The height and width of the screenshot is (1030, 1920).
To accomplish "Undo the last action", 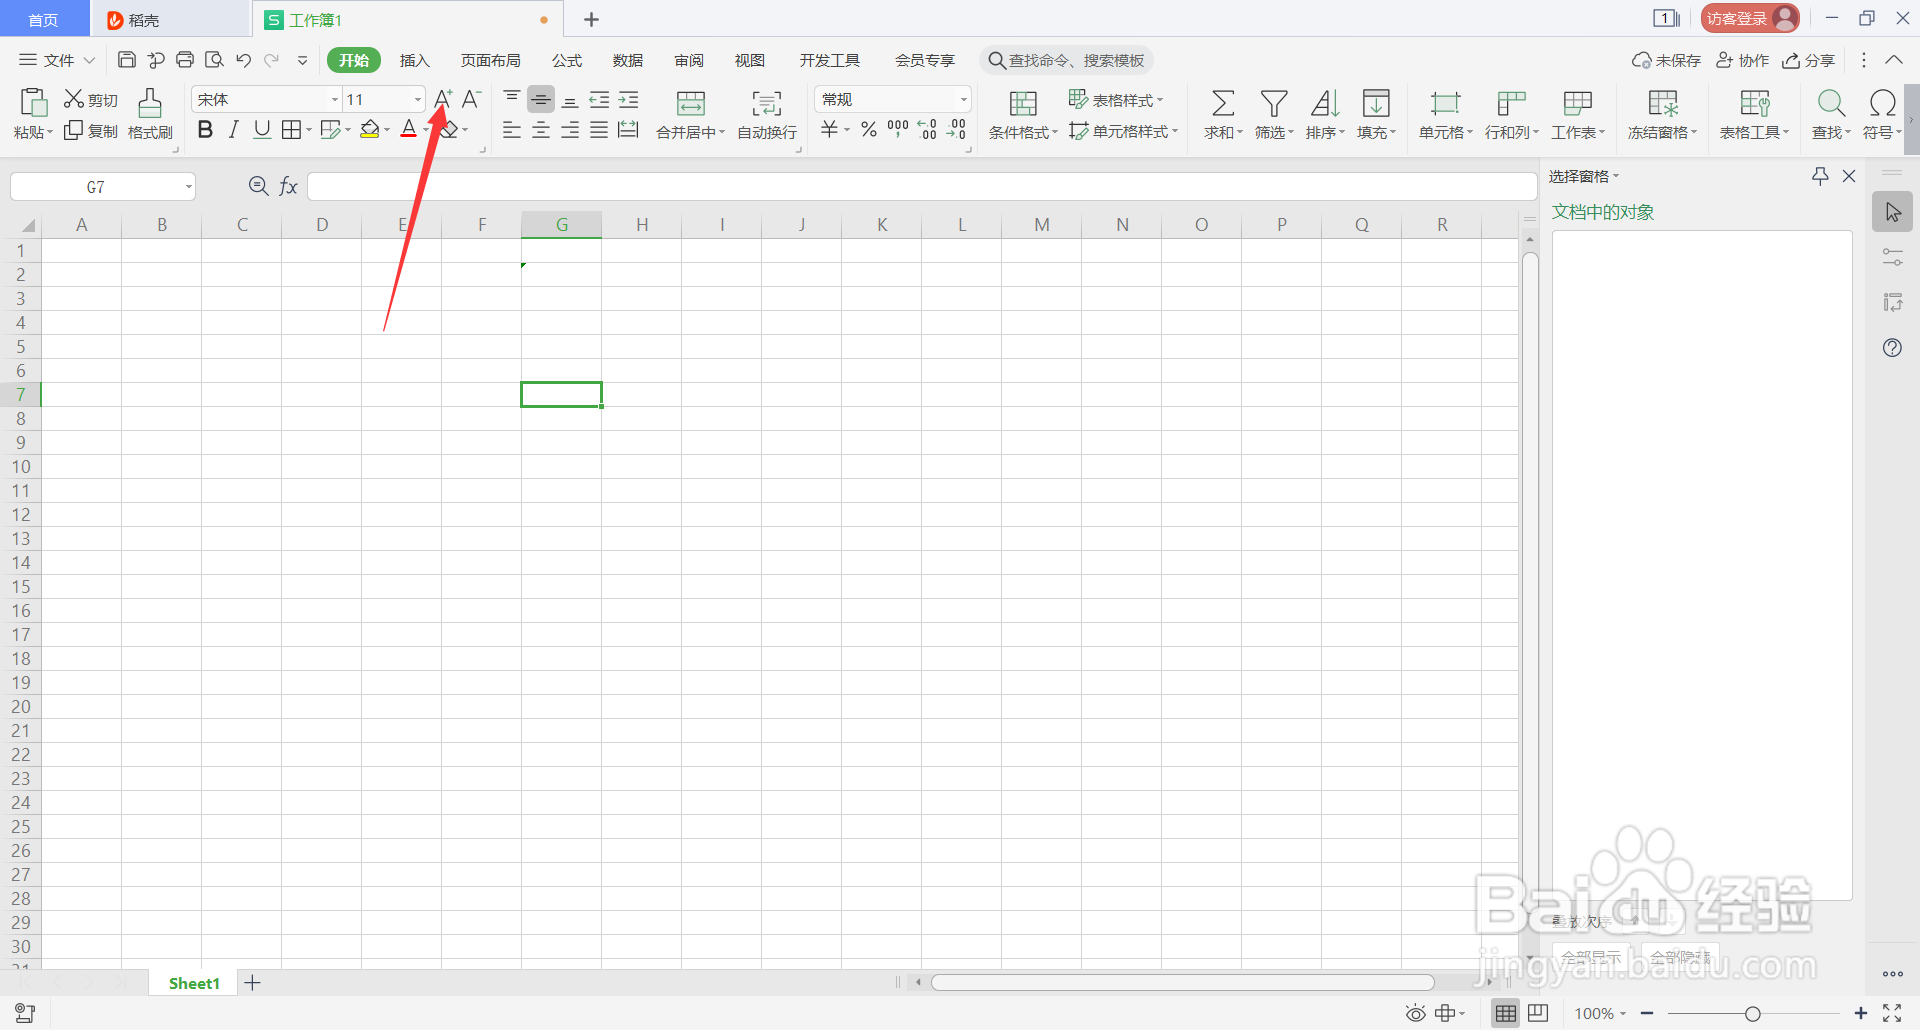I will tap(243, 60).
